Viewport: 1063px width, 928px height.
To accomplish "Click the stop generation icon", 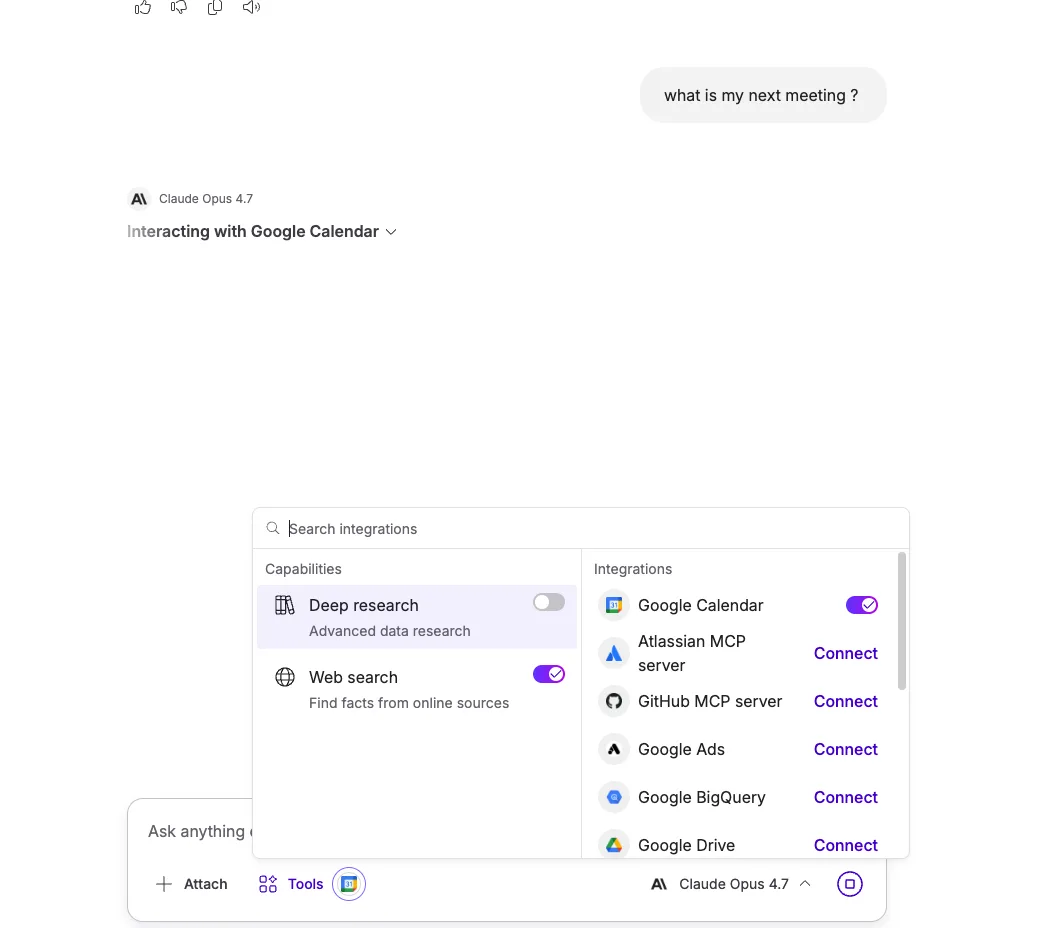I will tap(850, 884).
